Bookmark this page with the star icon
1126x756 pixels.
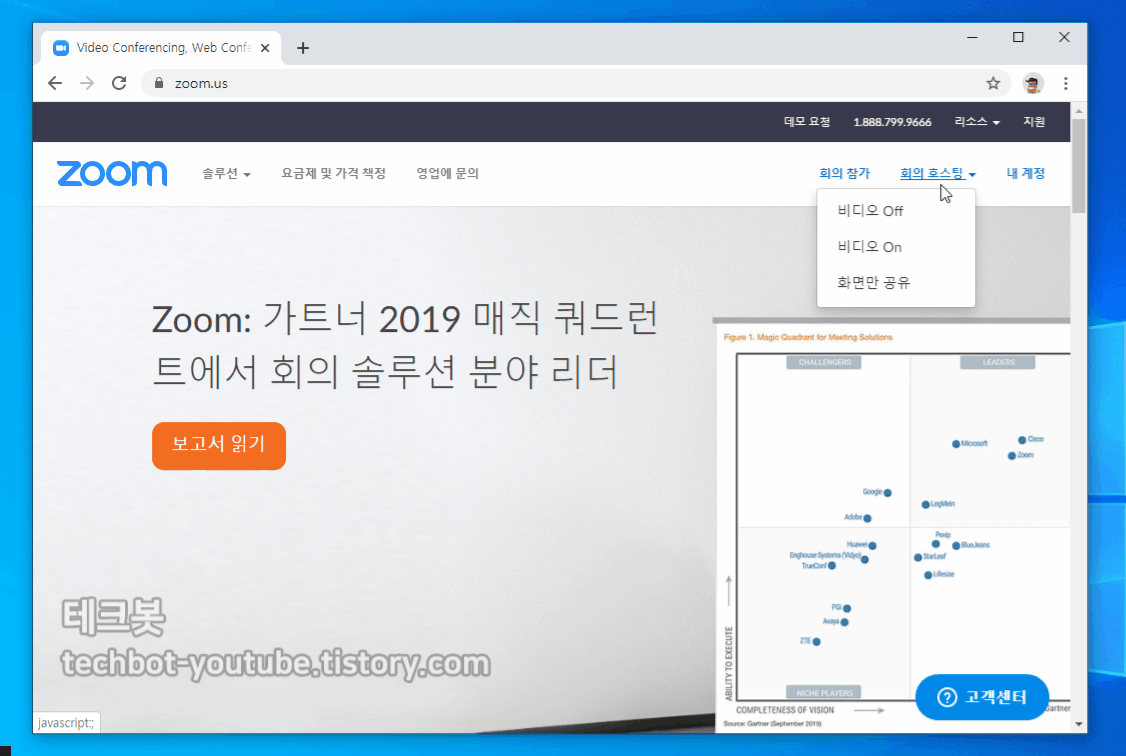[993, 83]
